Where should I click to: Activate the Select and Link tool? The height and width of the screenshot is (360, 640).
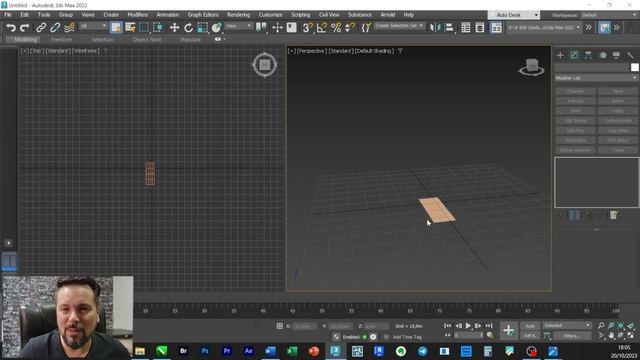click(x=41, y=28)
